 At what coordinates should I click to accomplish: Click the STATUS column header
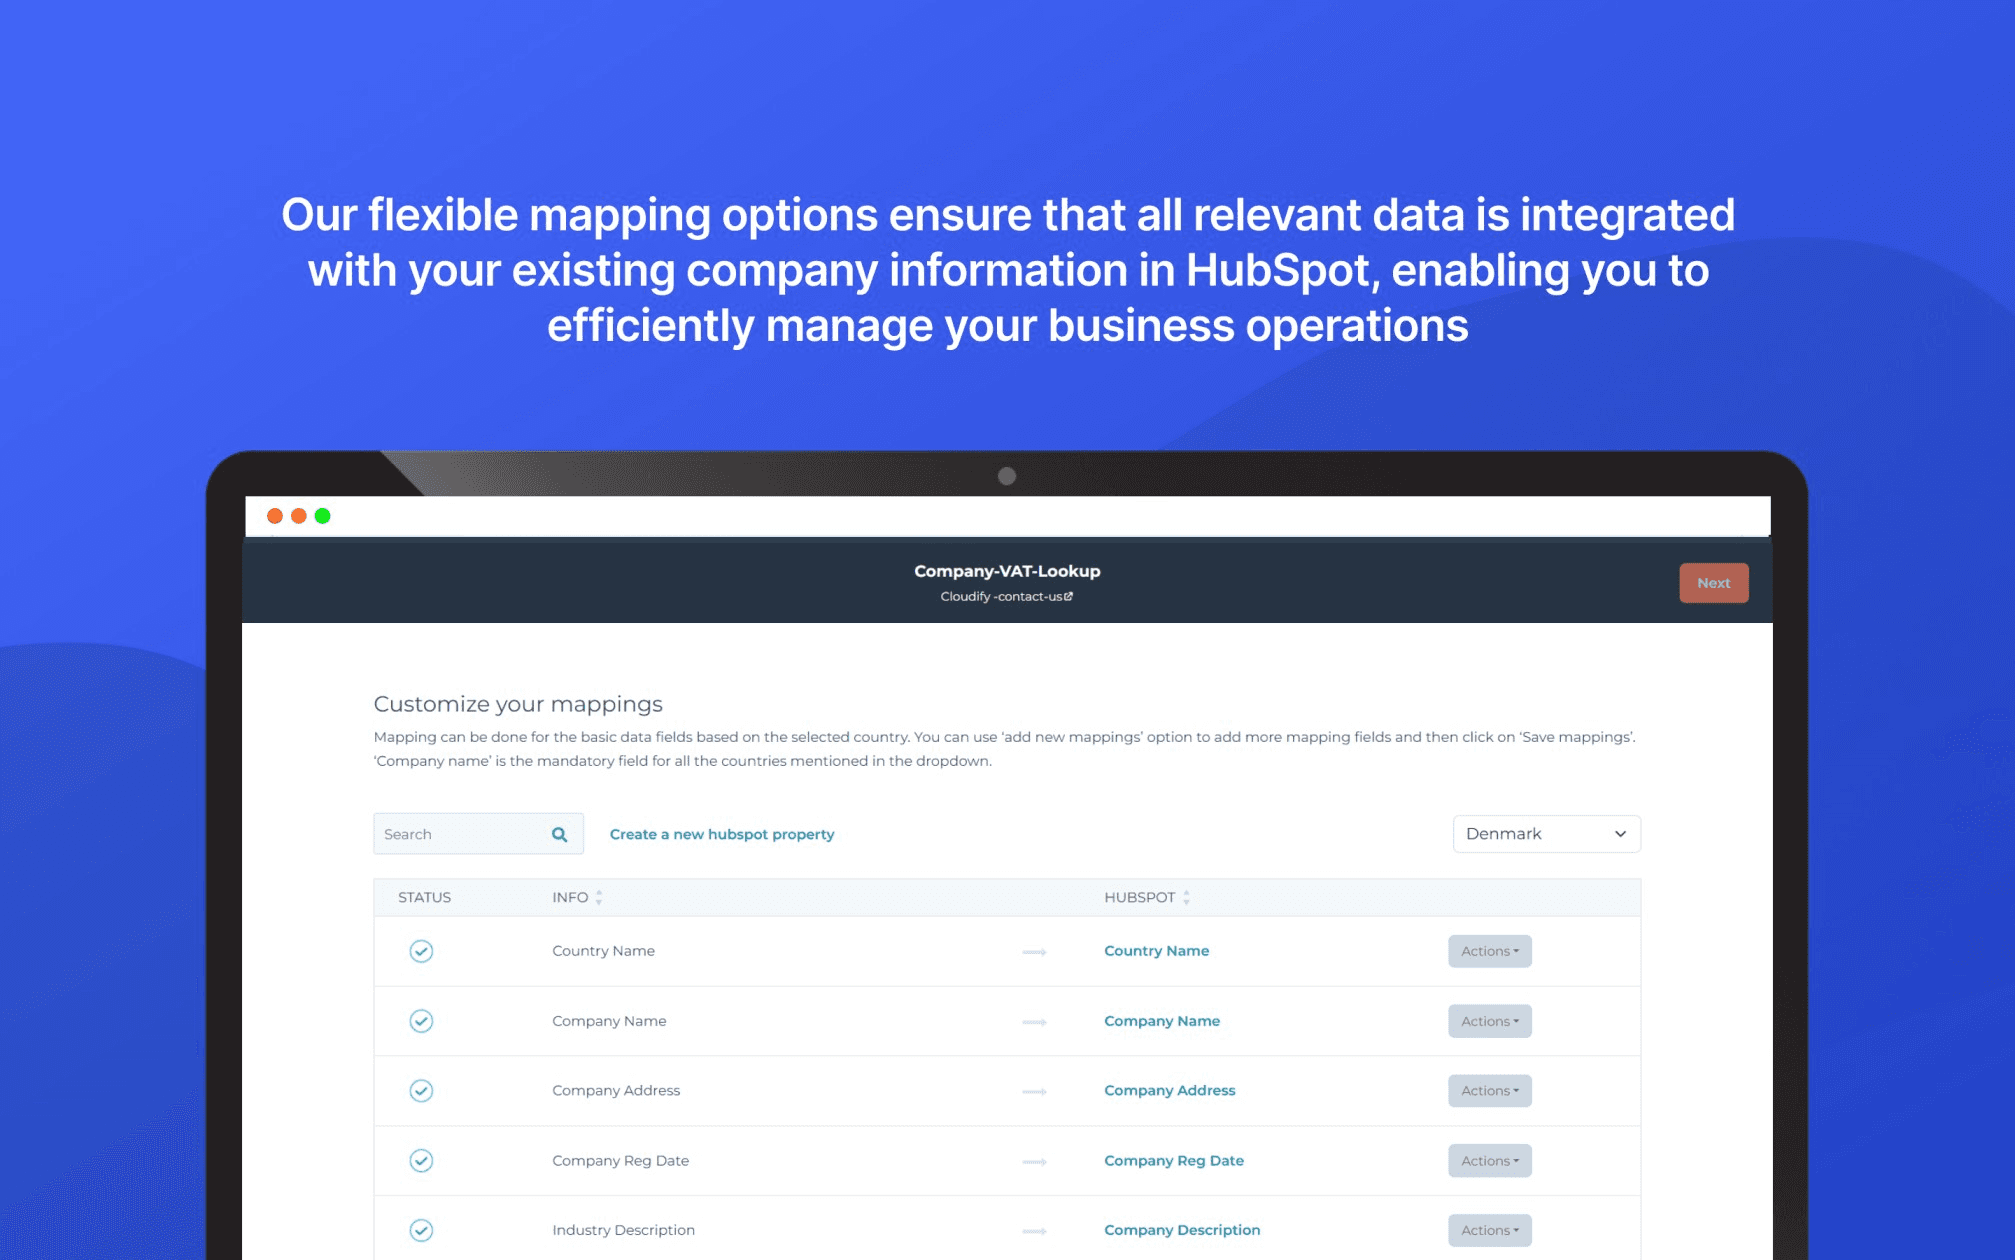tap(424, 897)
